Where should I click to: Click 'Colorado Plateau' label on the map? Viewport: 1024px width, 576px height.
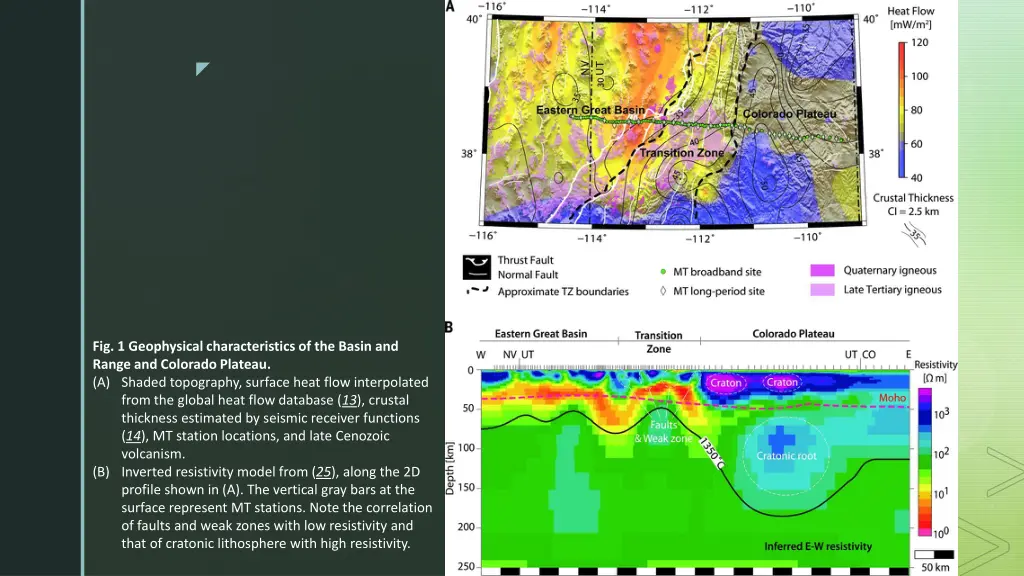point(790,114)
